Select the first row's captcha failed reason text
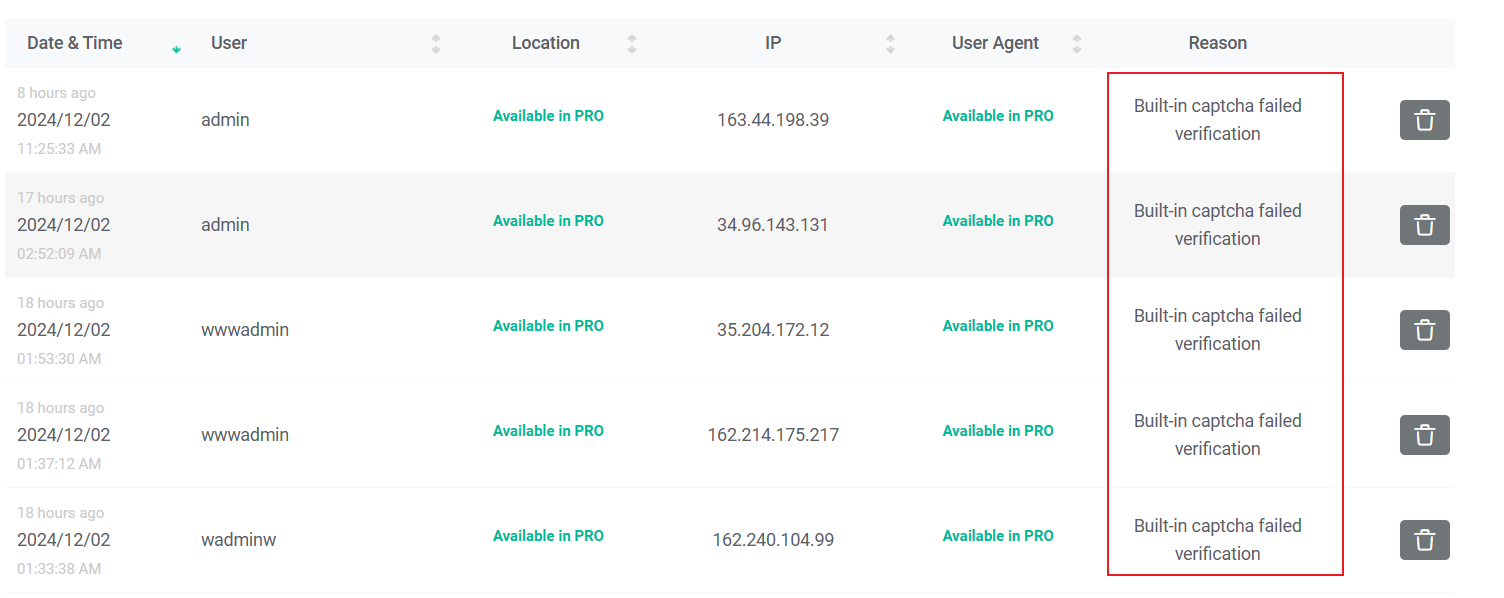The height and width of the screenshot is (598, 1504). click(1217, 120)
